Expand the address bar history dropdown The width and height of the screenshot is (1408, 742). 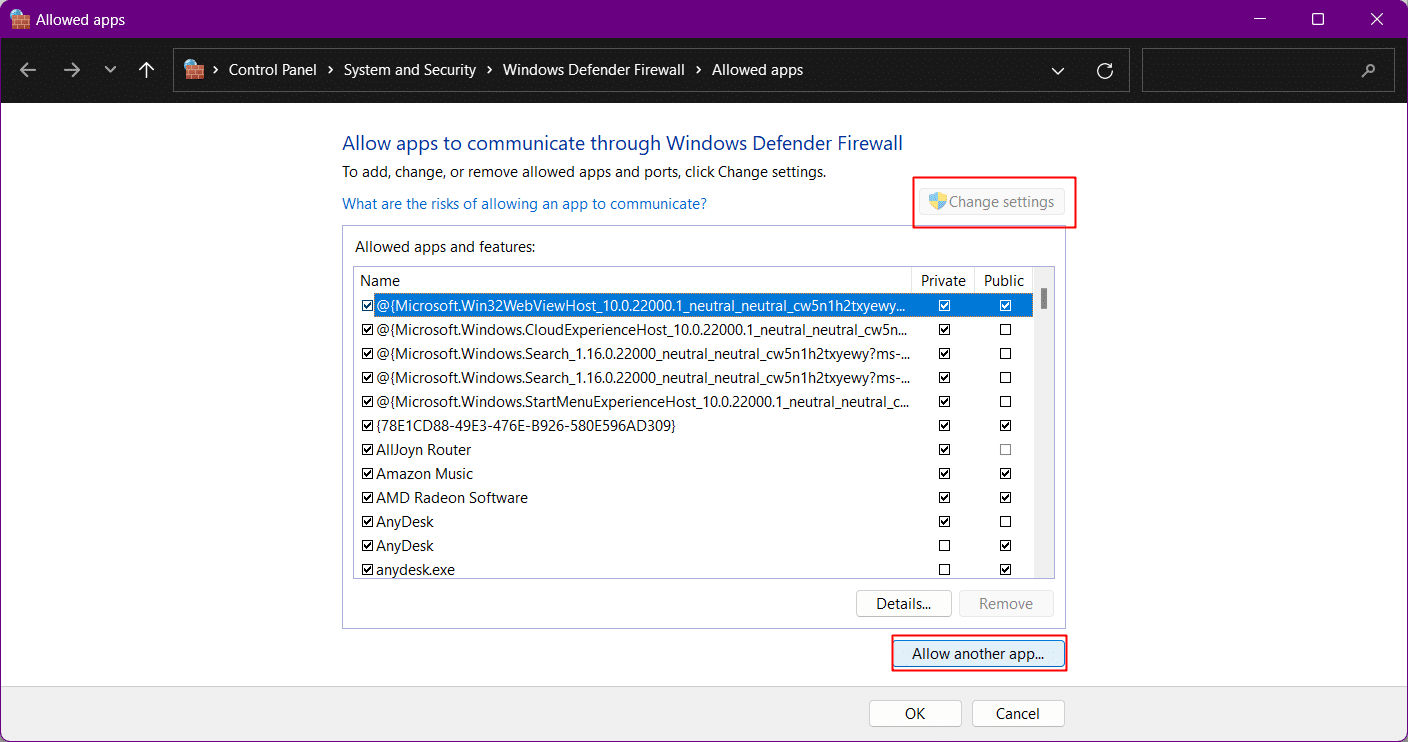coord(1057,70)
